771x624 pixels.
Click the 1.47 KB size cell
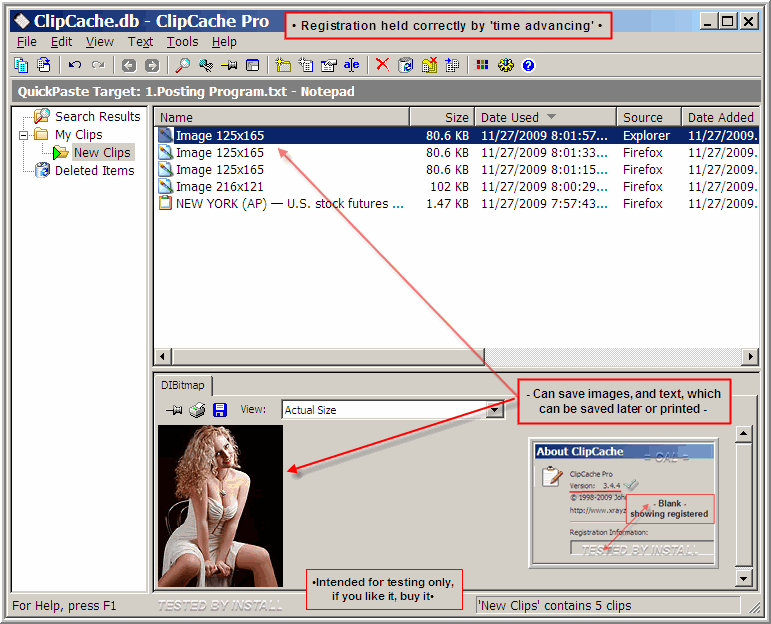[x=447, y=204]
